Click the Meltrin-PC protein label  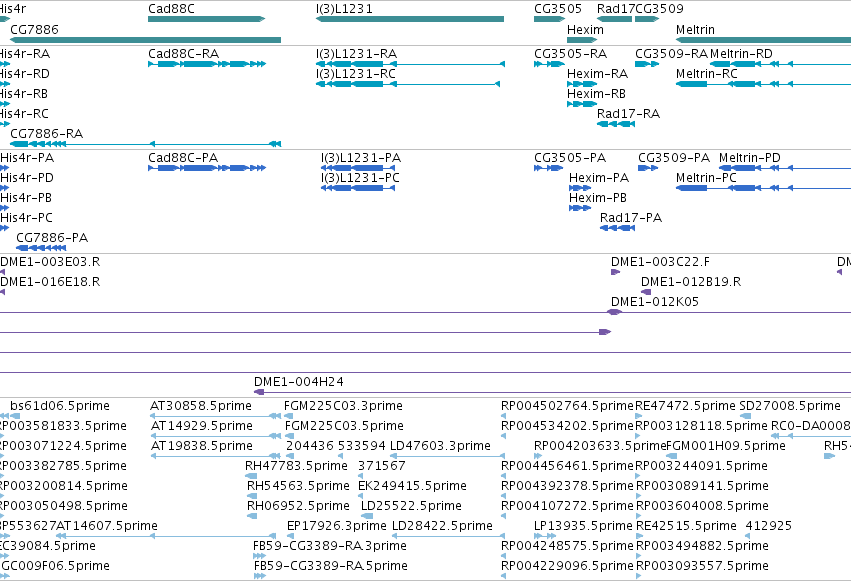point(706,178)
